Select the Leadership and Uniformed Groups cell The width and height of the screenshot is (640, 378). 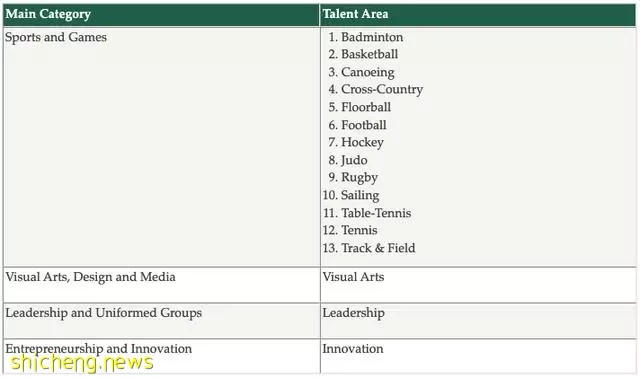[x=161, y=321]
